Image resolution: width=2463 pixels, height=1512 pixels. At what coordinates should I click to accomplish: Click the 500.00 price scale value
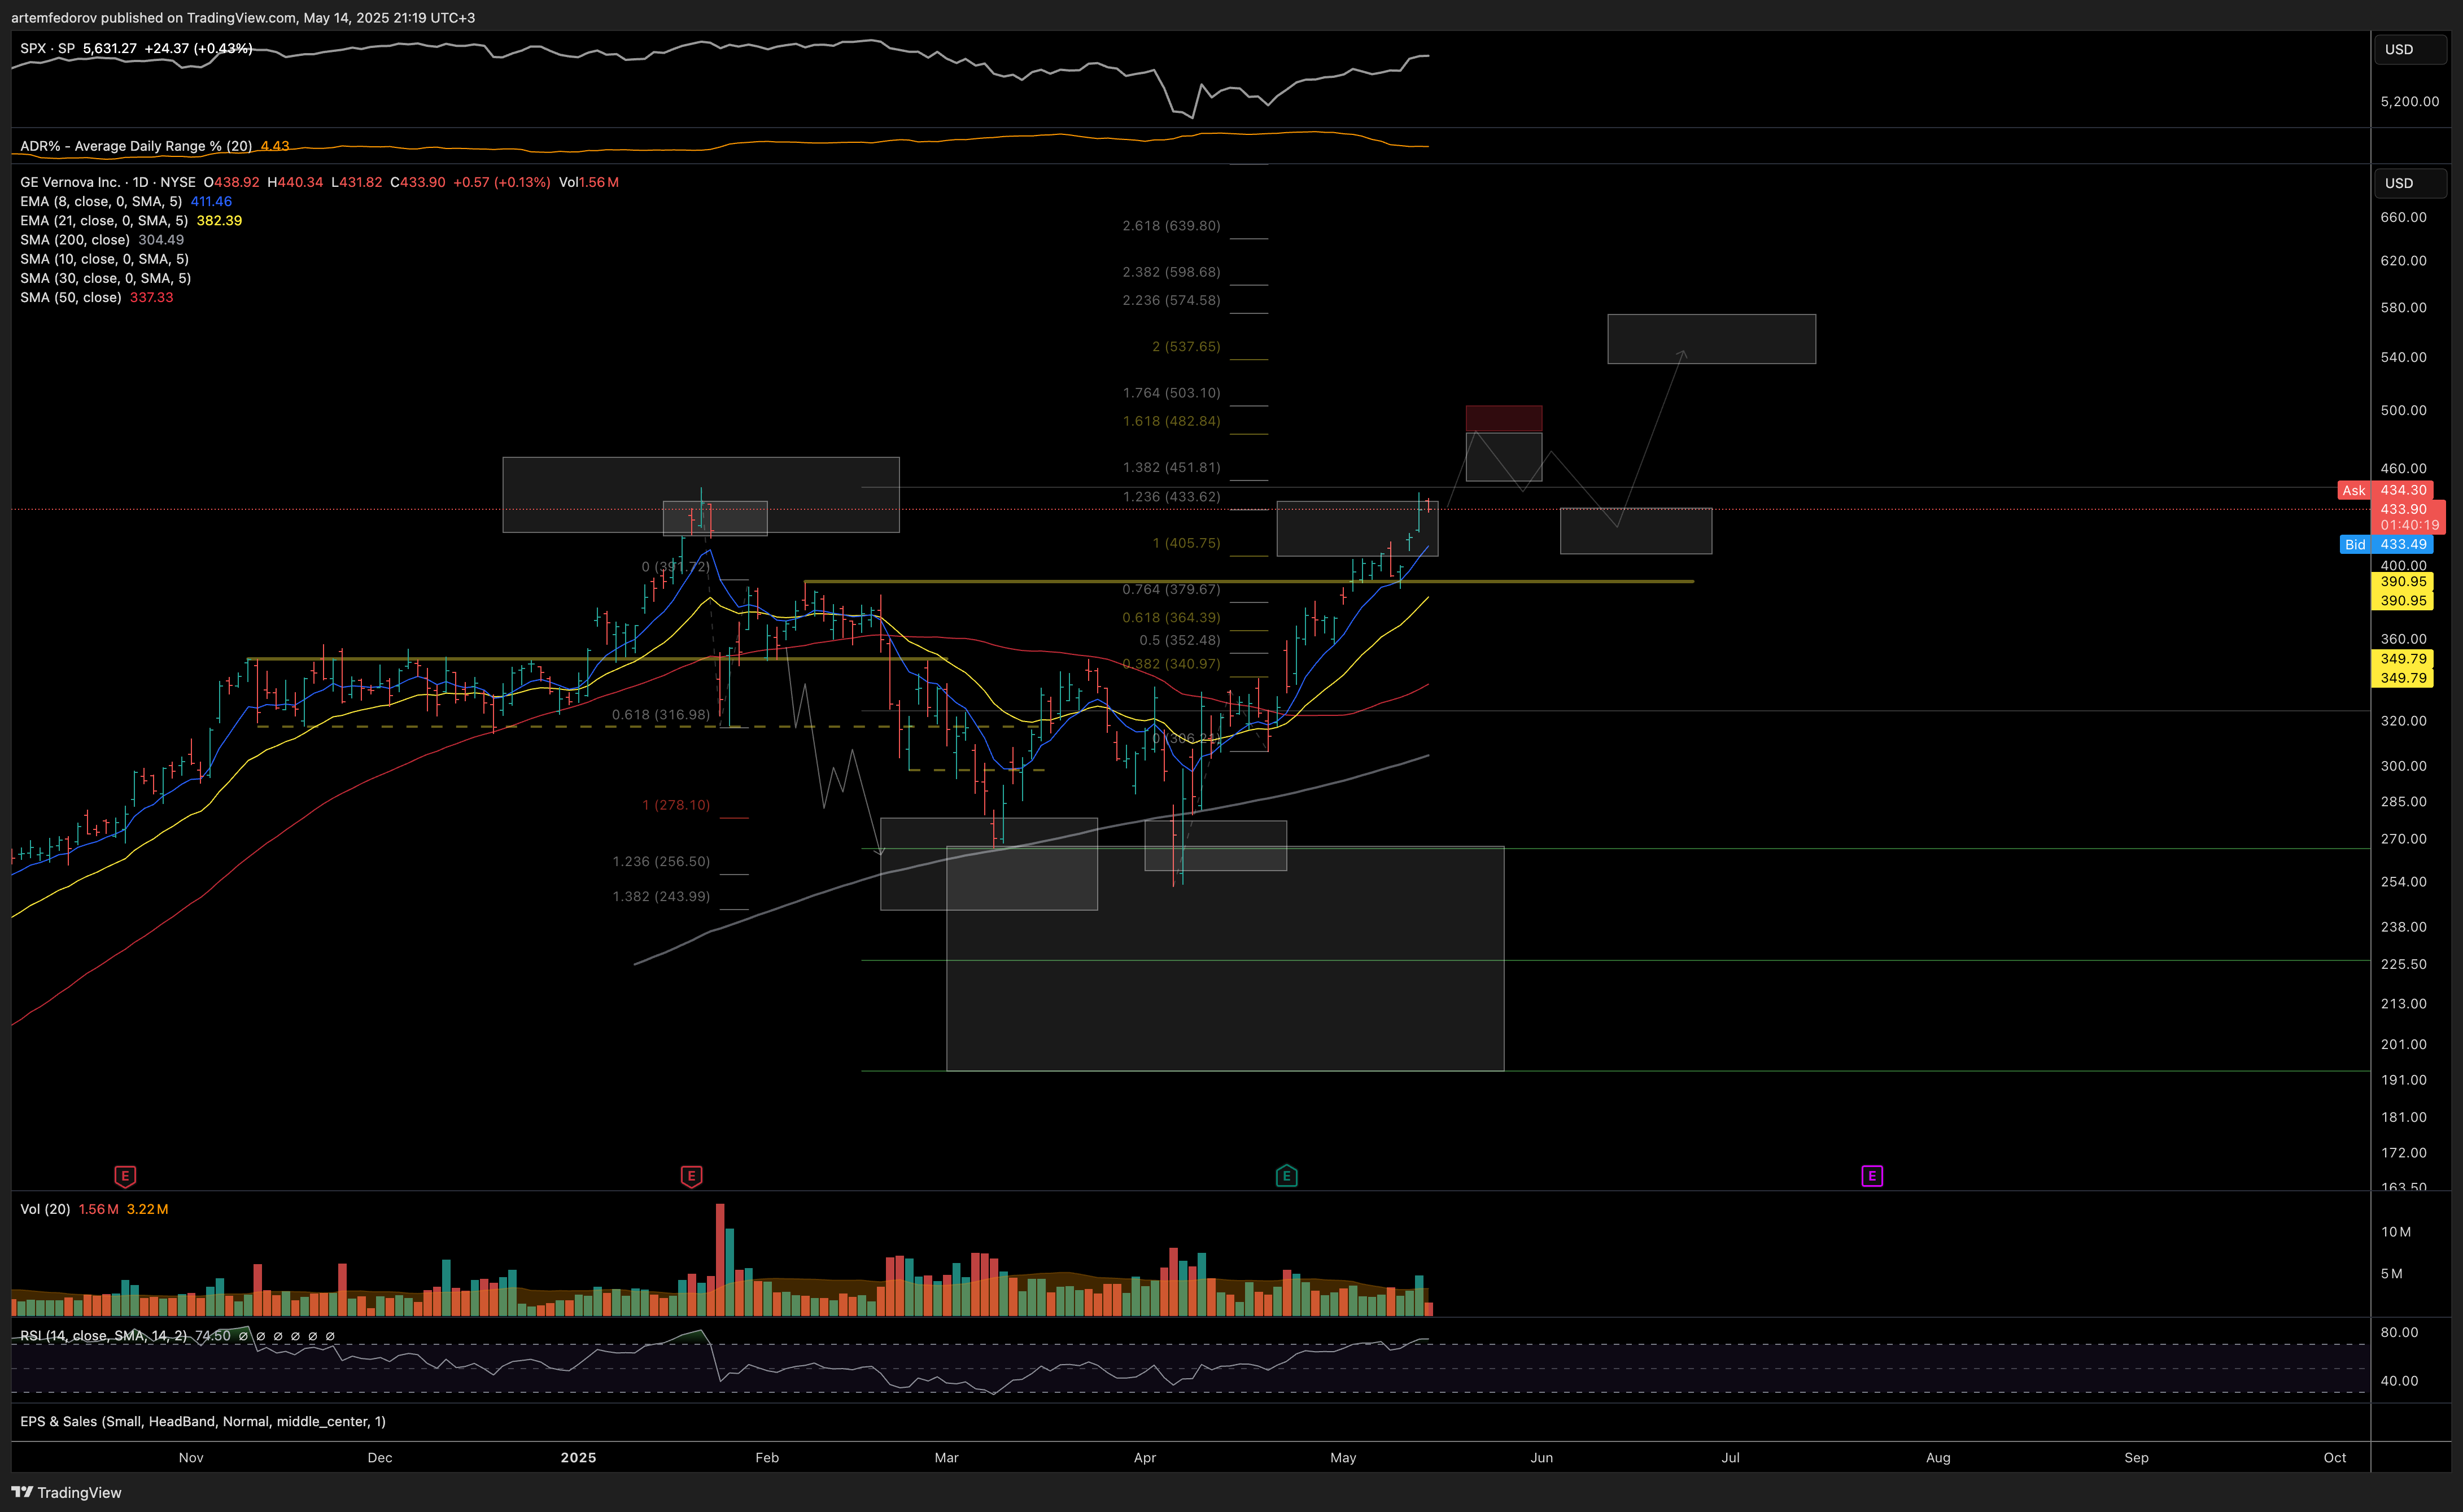[2403, 410]
